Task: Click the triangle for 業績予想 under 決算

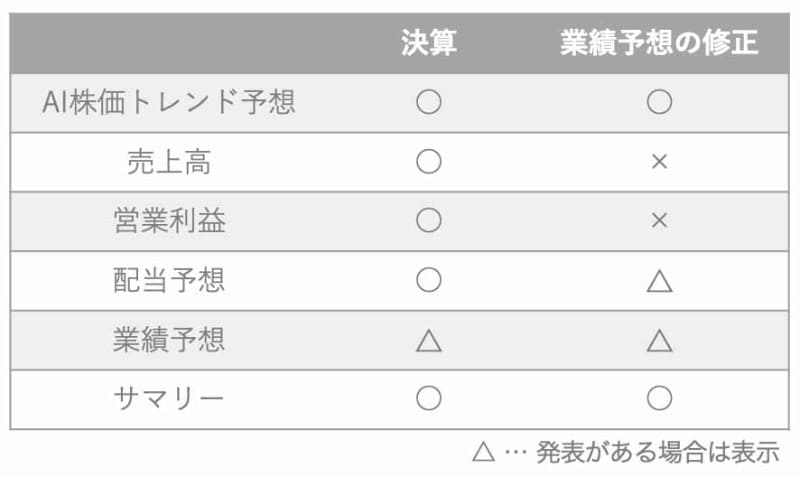Action: (x=428, y=340)
